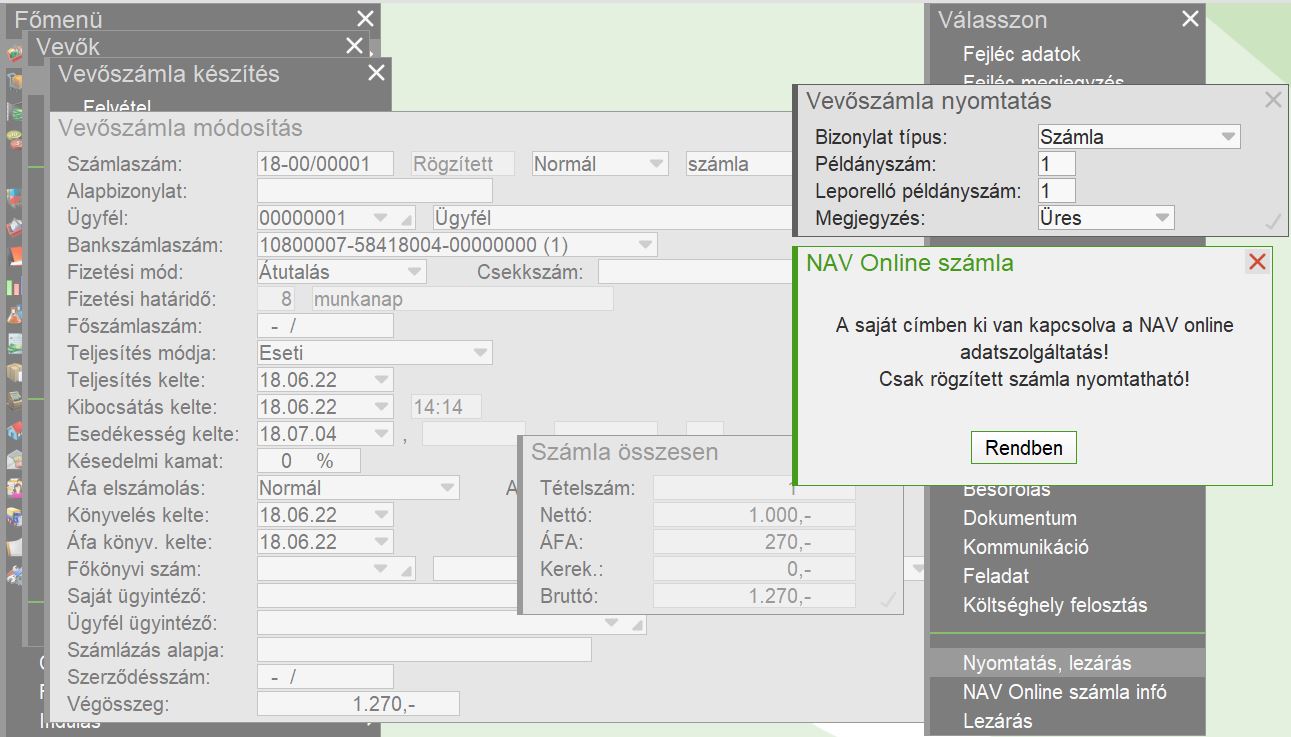The image size is (1291, 737).
Task: Expand the Teljesítés módja dropdown
Action: click(481, 353)
